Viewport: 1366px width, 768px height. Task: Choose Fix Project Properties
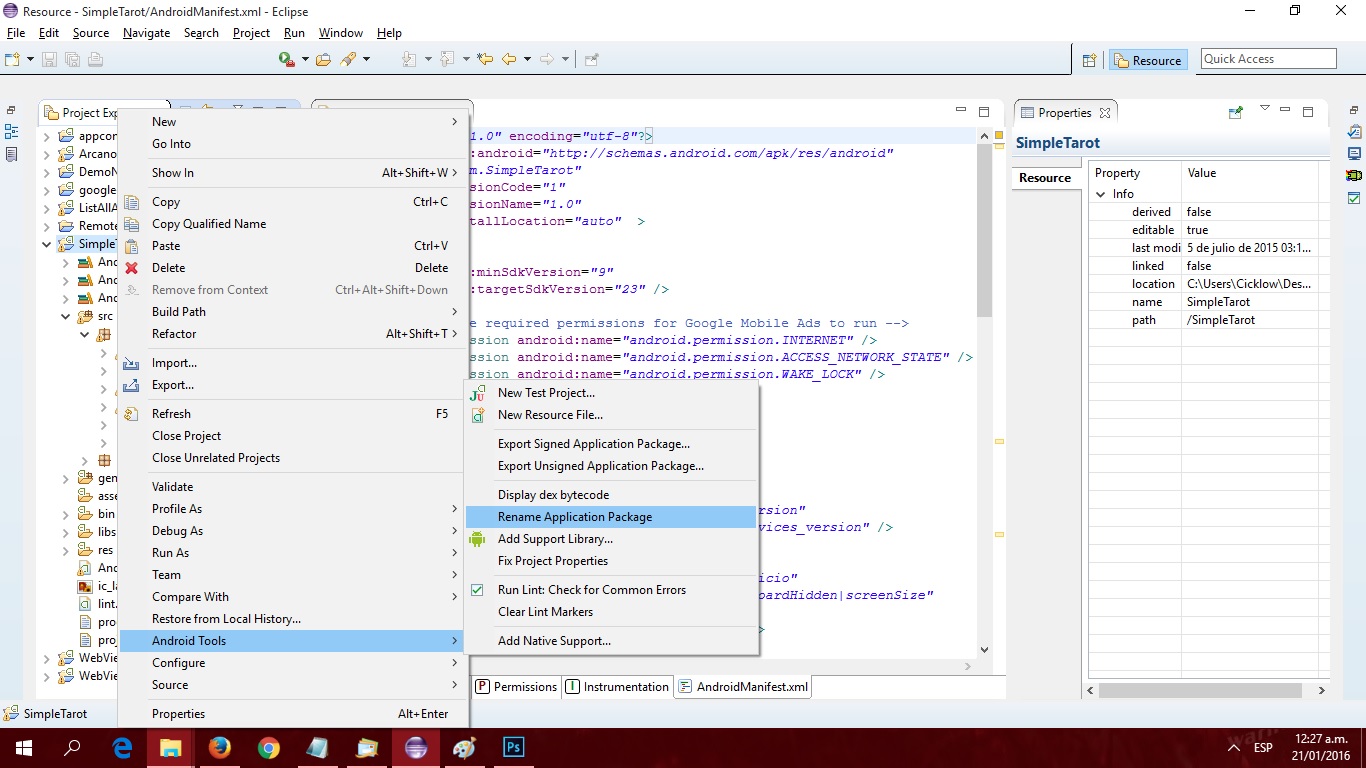pyautogui.click(x=611, y=561)
